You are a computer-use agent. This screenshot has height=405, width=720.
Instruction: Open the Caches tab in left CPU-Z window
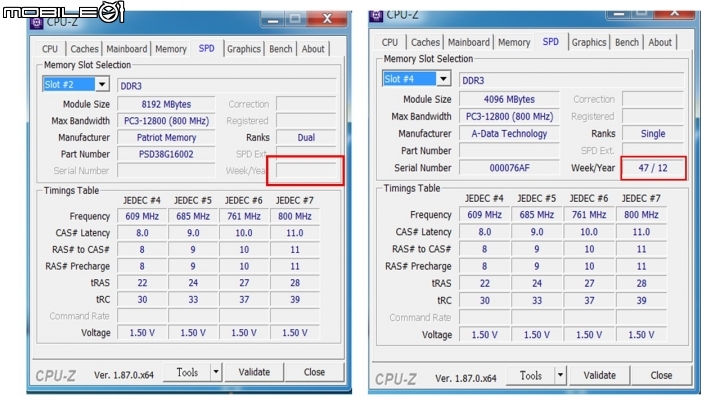pyautogui.click(x=84, y=49)
